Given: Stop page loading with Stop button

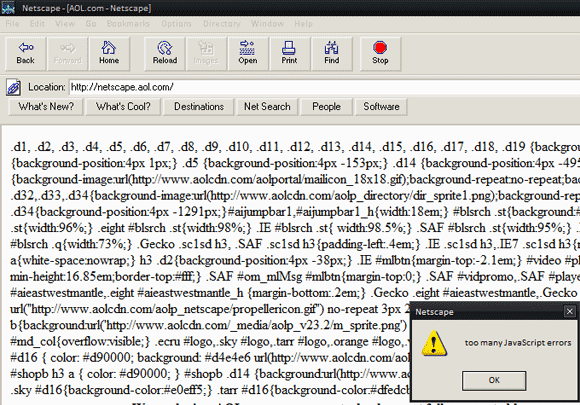Looking at the screenshot, I should [x=380, y=54].
